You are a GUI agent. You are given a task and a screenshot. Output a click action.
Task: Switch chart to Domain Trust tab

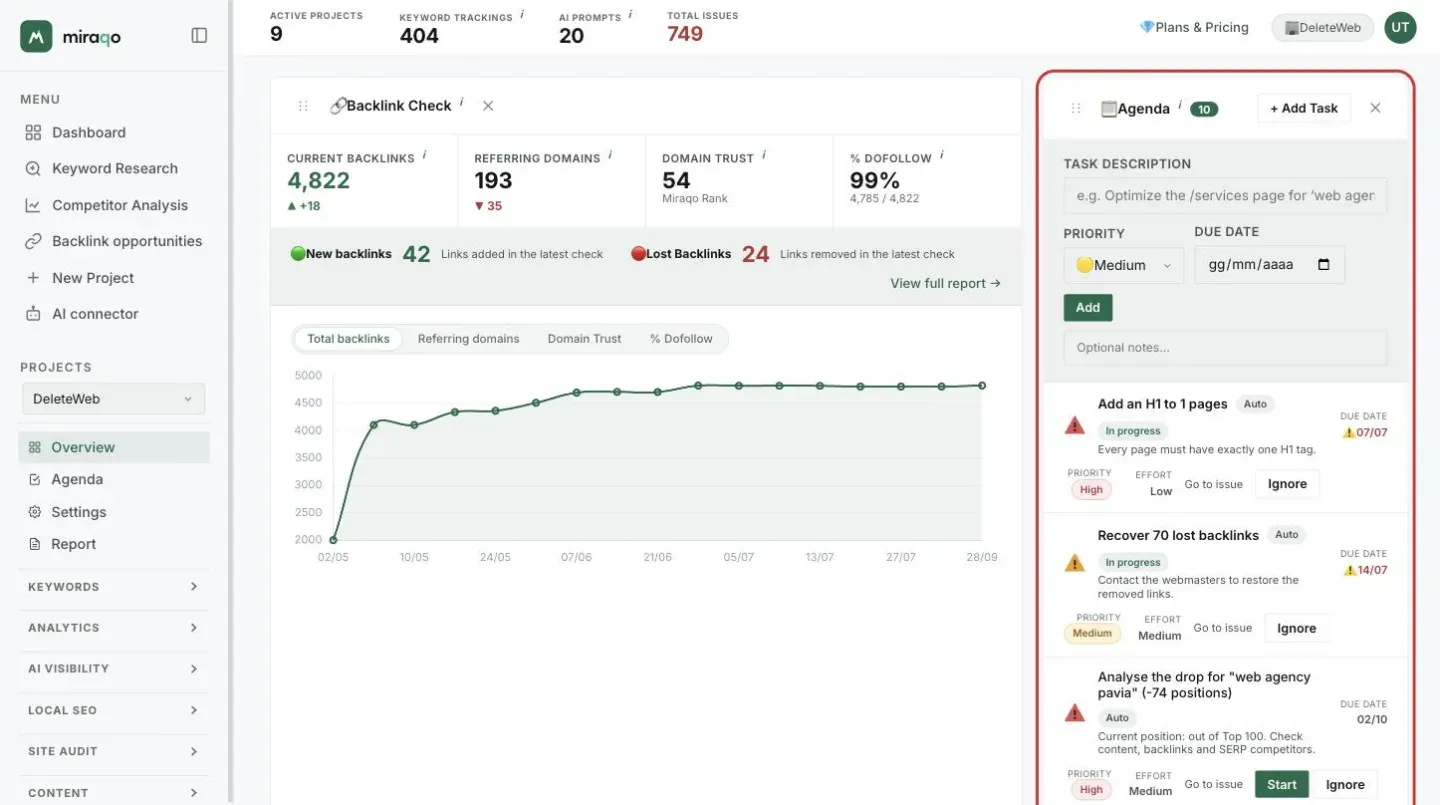tap(584, 339)
